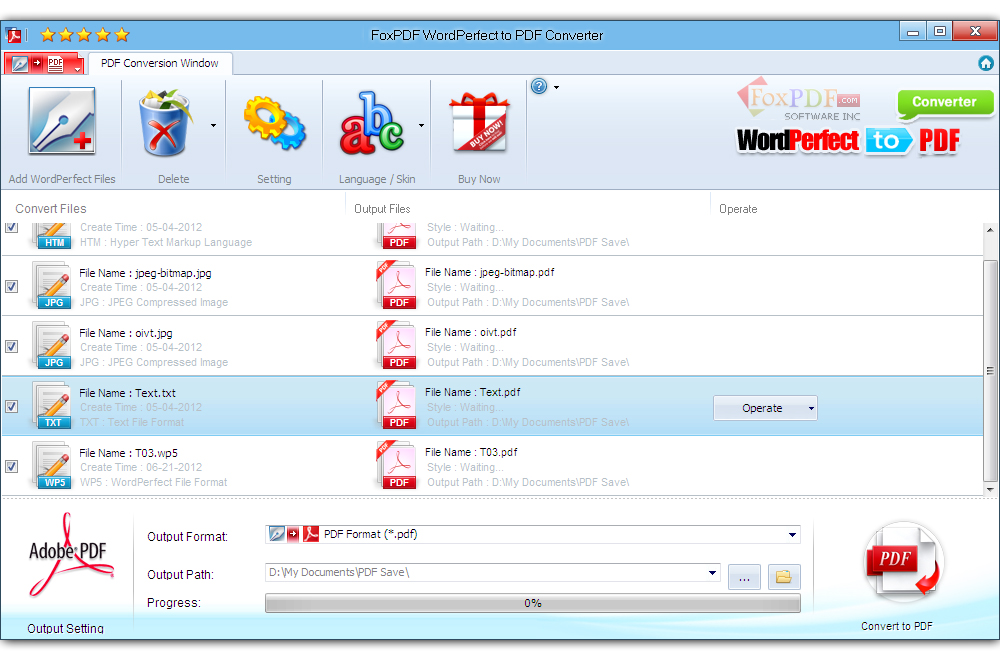The height and width of the screenshot is (661, 1000).
Task: Click the file list vertical scrollbar thumb
Action: pos(990,371)
